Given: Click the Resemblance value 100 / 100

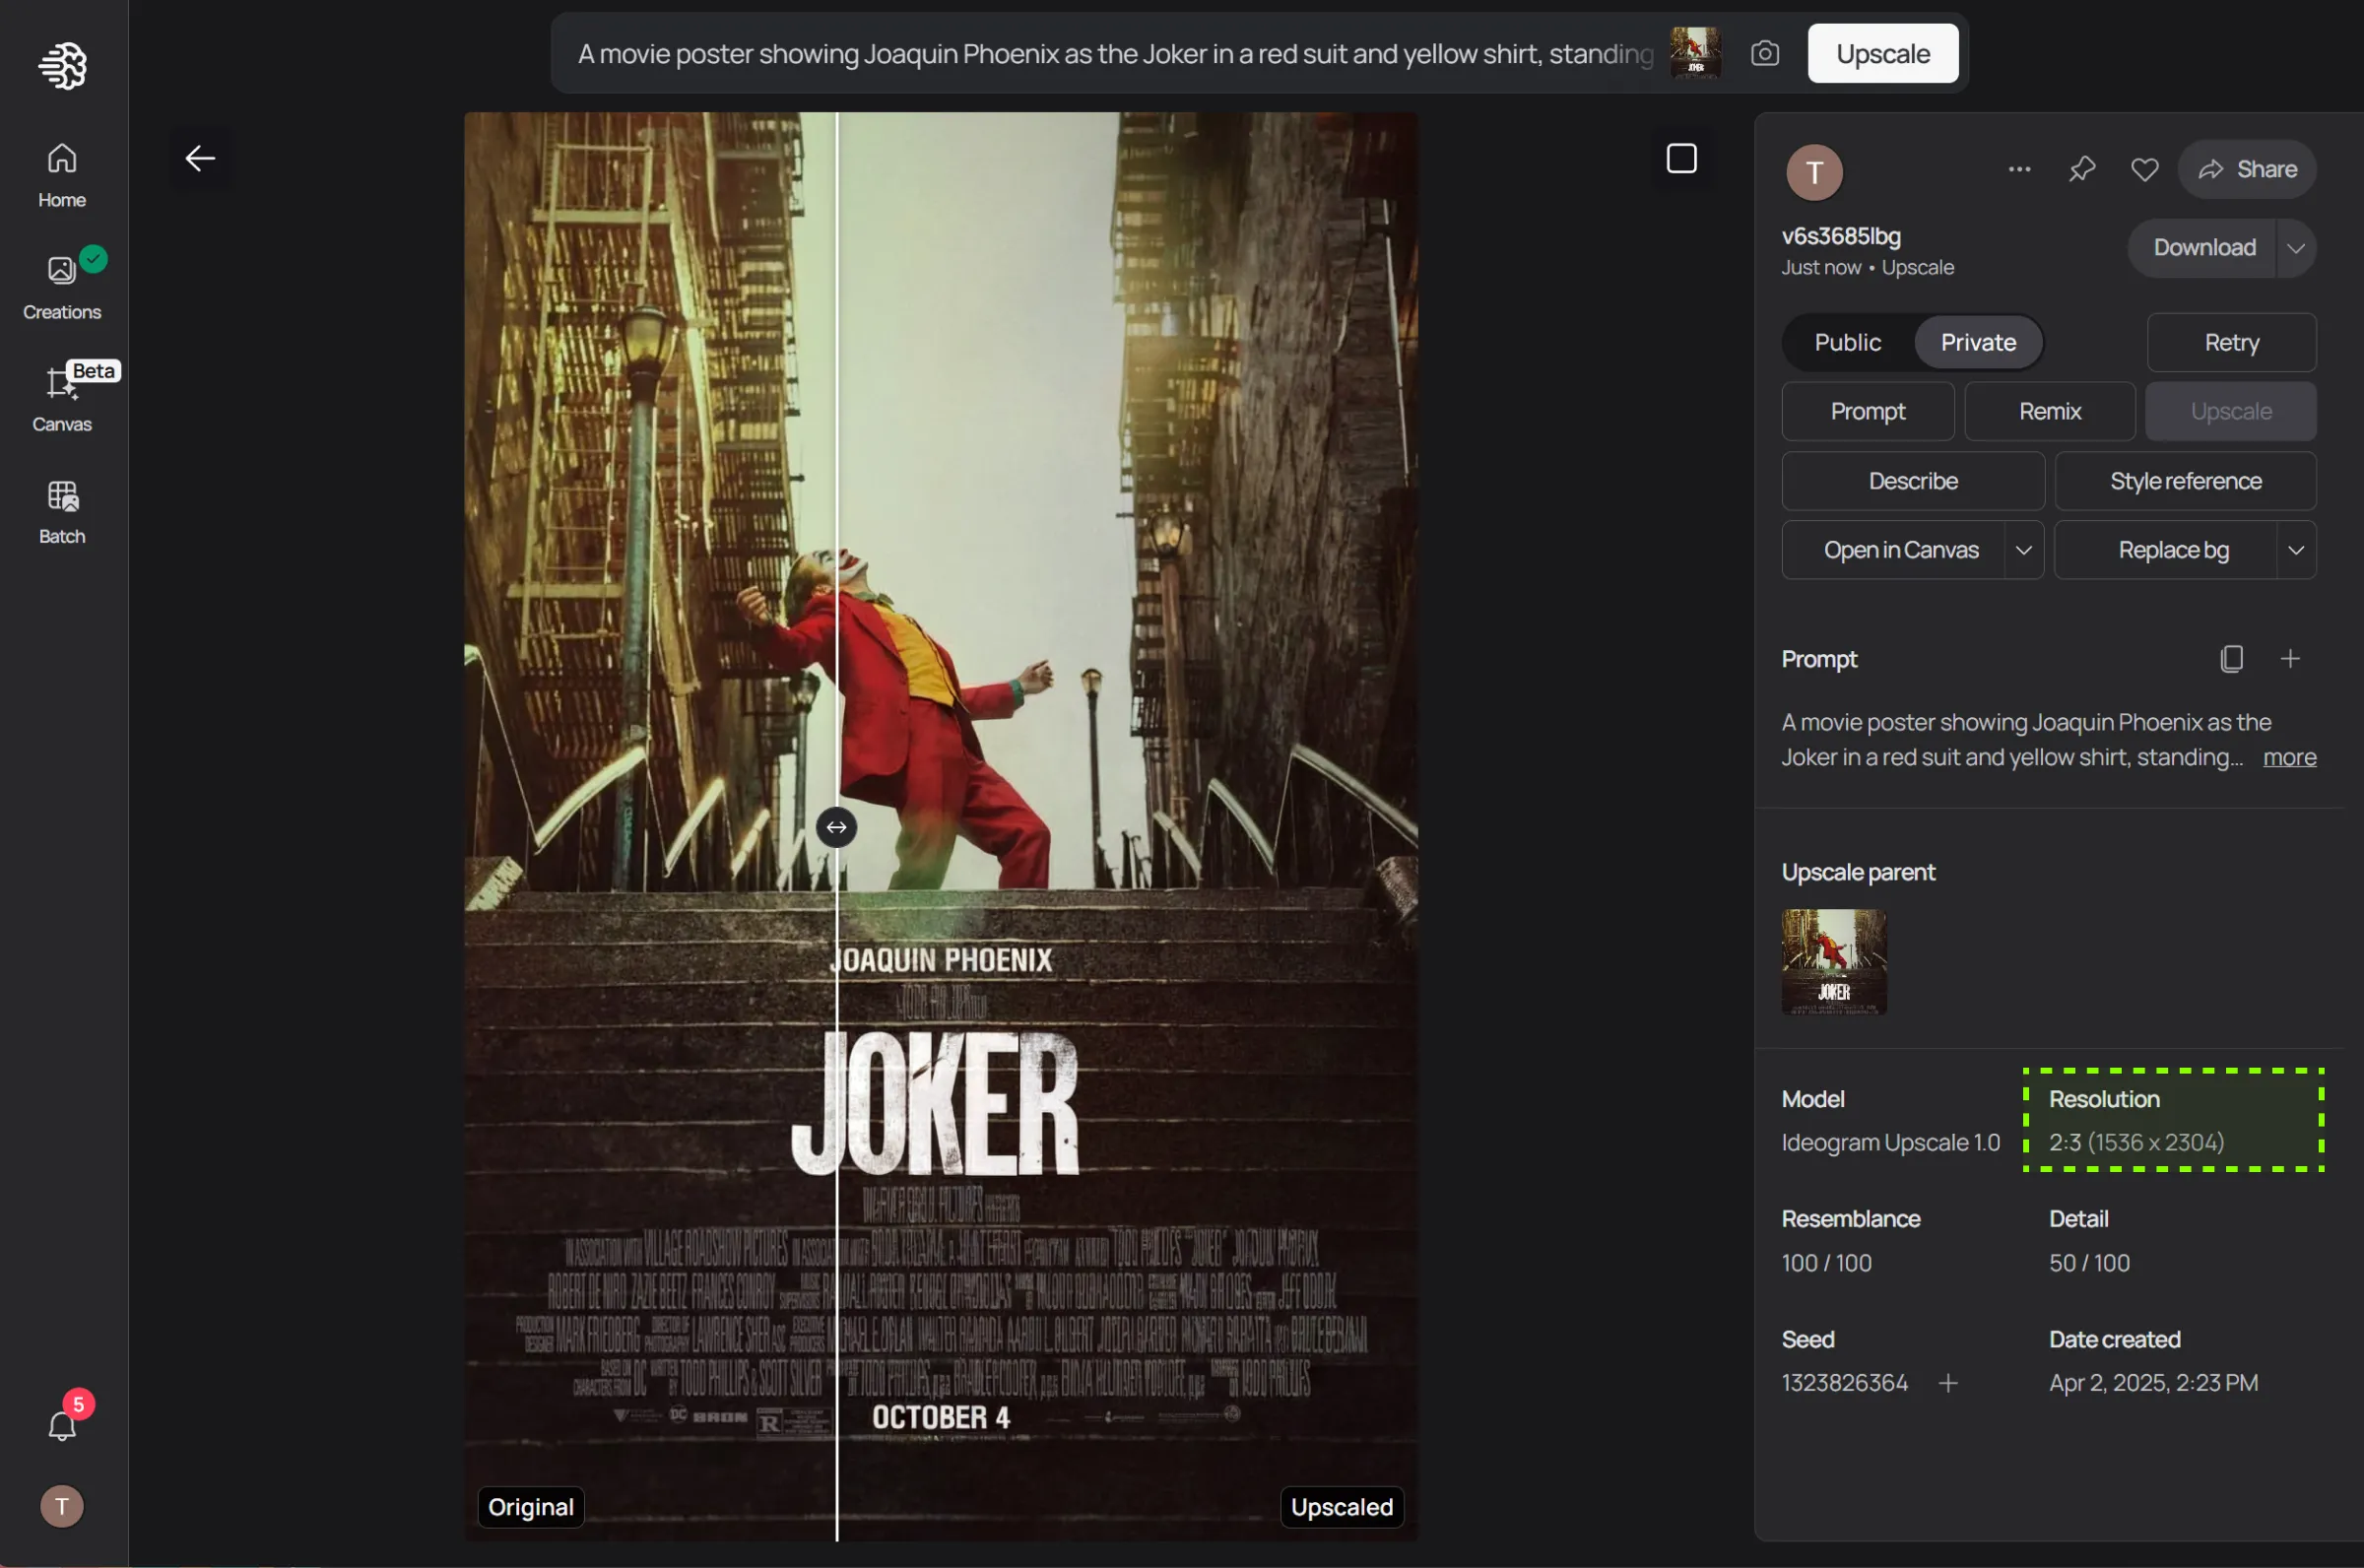Looking at the screenshot, I should [x=1826, y=1263].
